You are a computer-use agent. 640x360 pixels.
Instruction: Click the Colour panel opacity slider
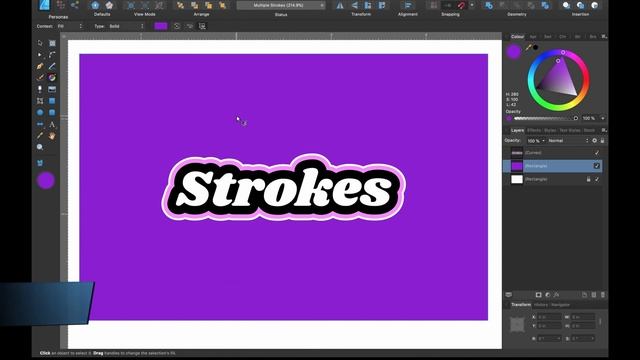click(546, 118)
